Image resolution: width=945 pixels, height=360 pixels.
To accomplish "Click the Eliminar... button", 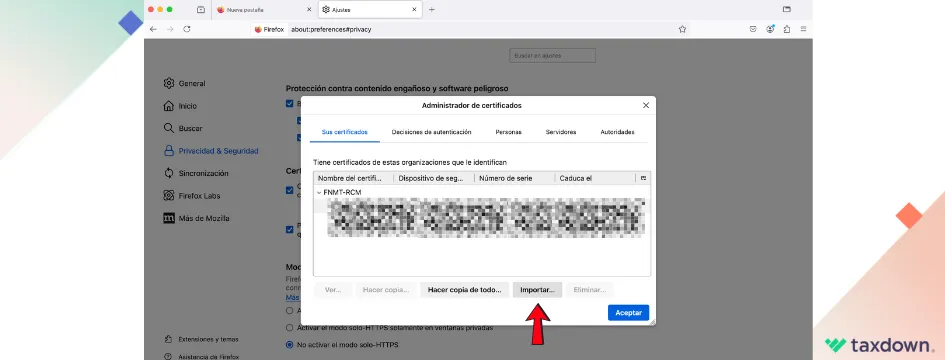I will [x=590, y=290].
